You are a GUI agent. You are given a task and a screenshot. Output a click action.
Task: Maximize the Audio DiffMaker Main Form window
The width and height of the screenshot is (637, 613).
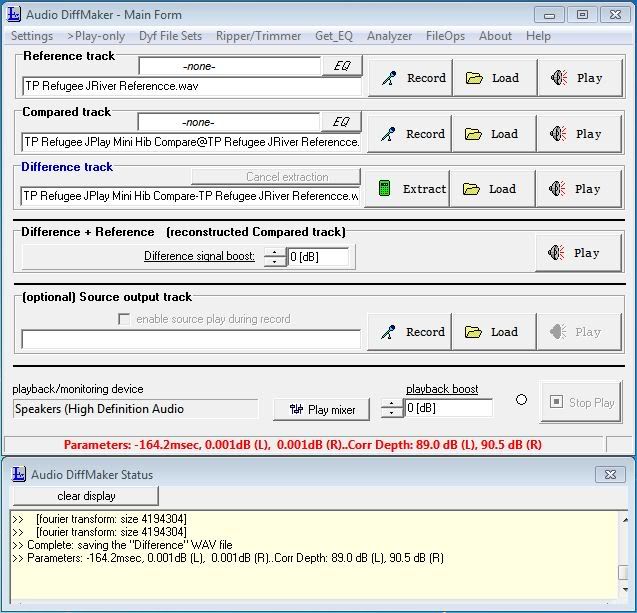582,15
